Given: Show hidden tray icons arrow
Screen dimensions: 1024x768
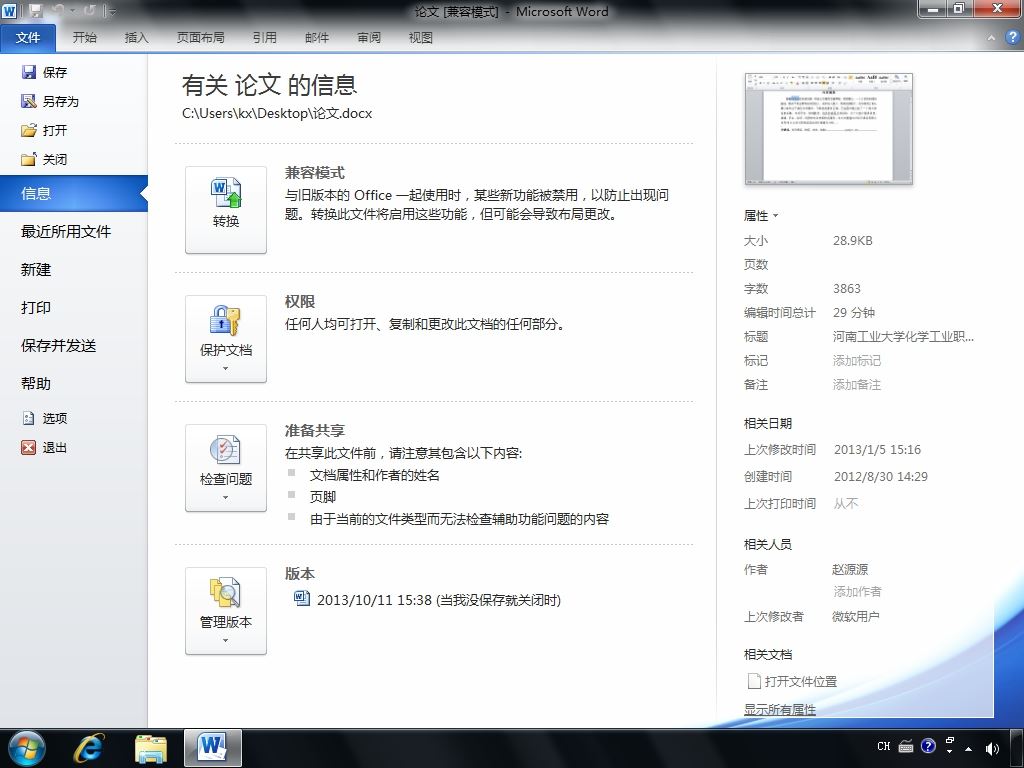Looking at the screenshot, I should pyautogui.click(x=968, y=748).
